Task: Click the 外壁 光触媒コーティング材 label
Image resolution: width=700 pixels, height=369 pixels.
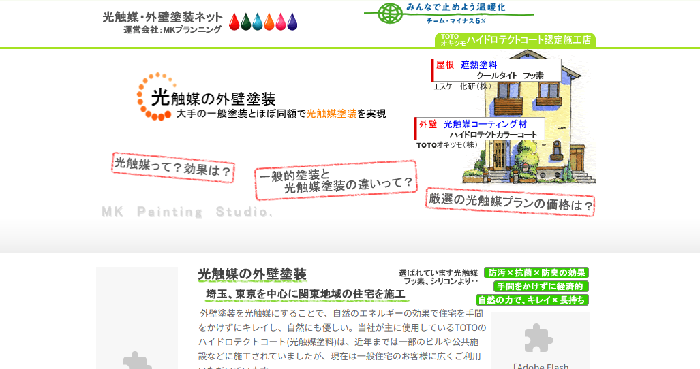Action: [479, 129]
